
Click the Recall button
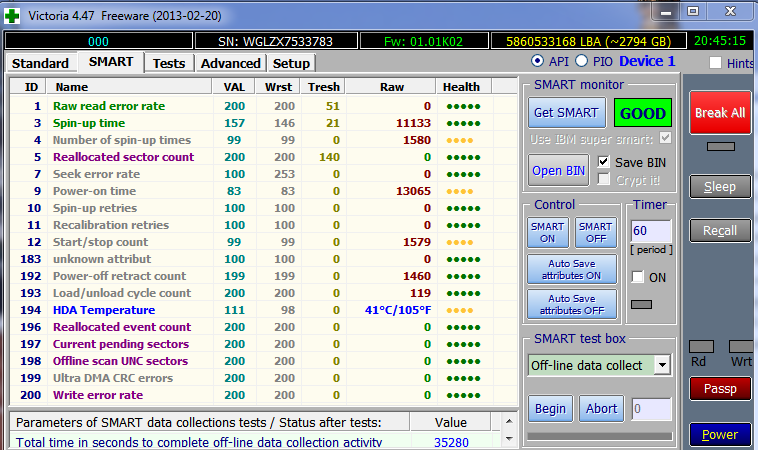tap(720, 231)
